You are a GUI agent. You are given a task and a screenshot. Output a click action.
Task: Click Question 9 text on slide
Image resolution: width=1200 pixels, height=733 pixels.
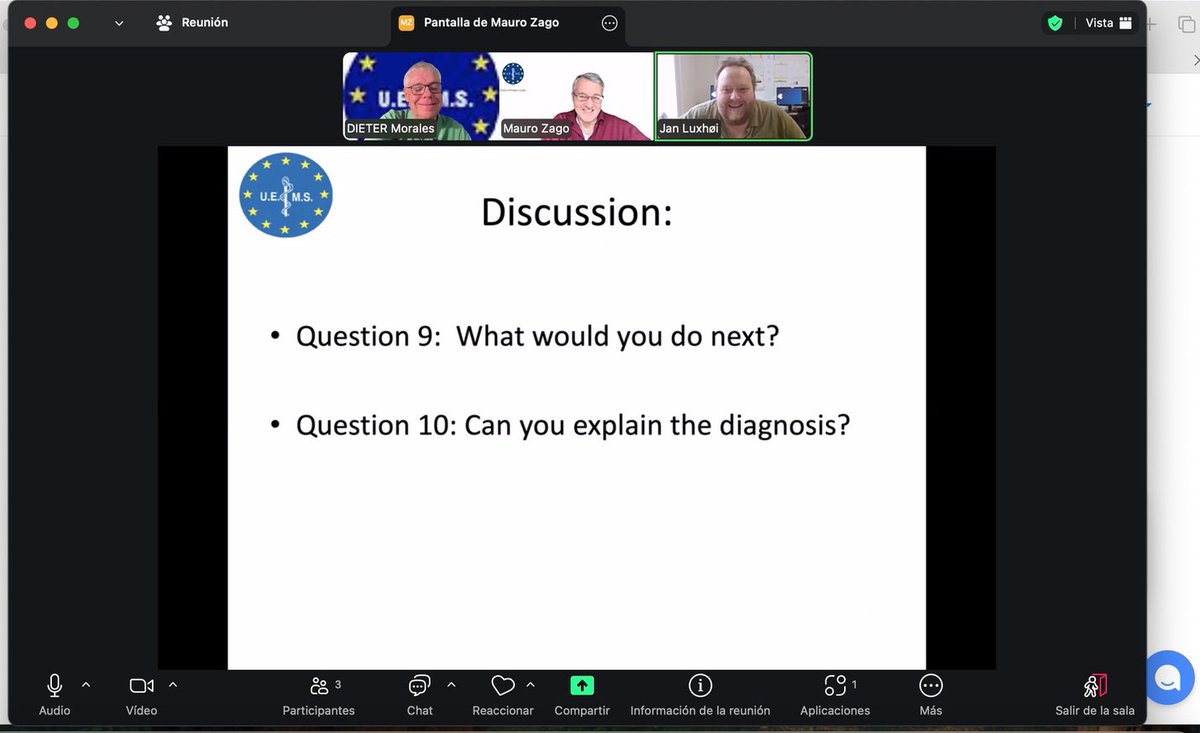537,336
